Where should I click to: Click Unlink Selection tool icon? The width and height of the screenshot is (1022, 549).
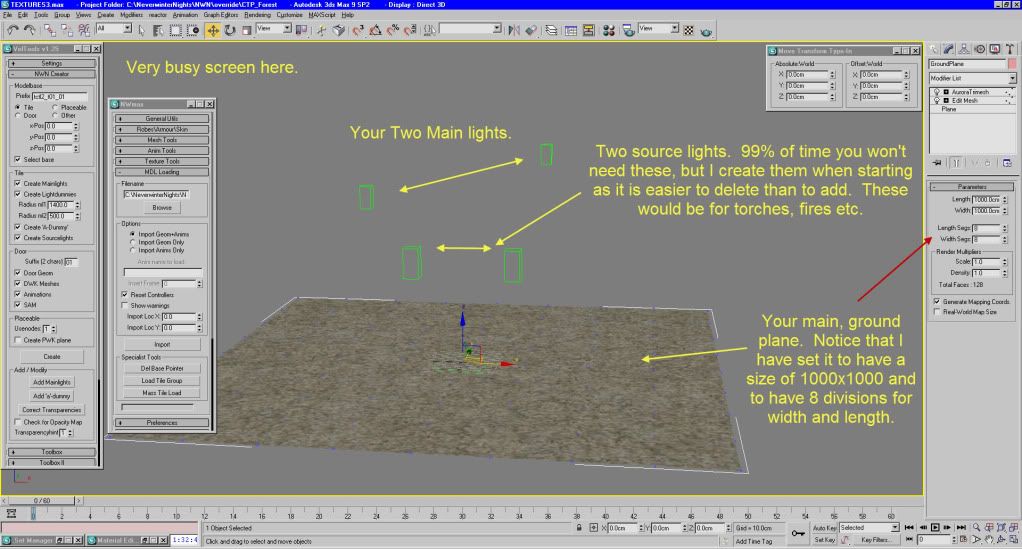(x=66, y=30)
